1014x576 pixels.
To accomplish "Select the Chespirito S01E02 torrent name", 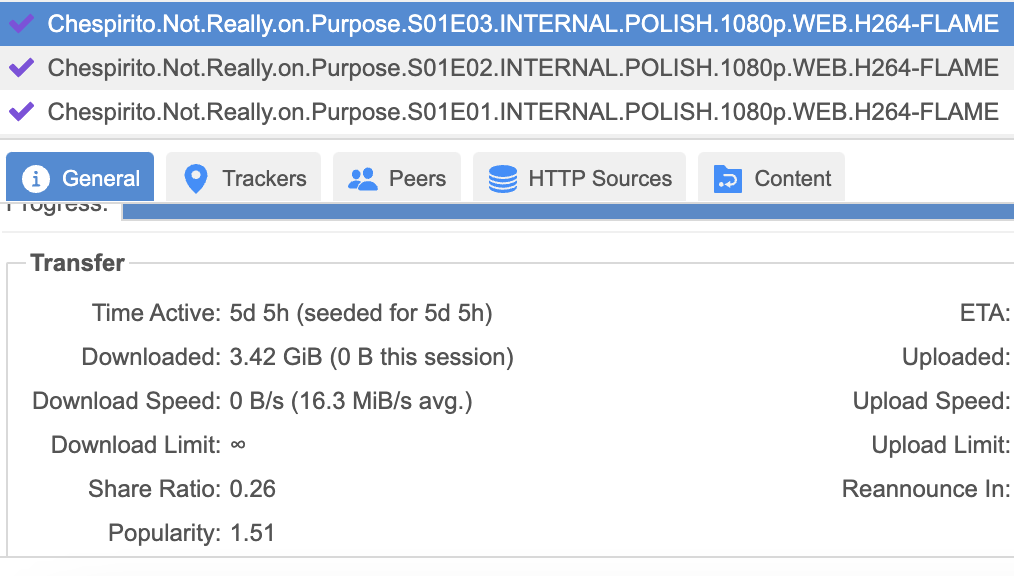I will (x=523, y=67).
